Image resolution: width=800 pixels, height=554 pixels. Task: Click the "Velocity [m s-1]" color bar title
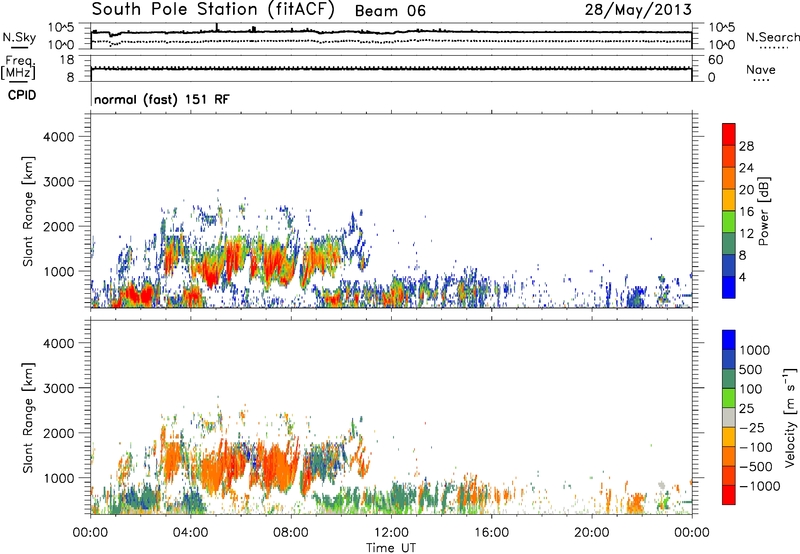click(790, 417)
